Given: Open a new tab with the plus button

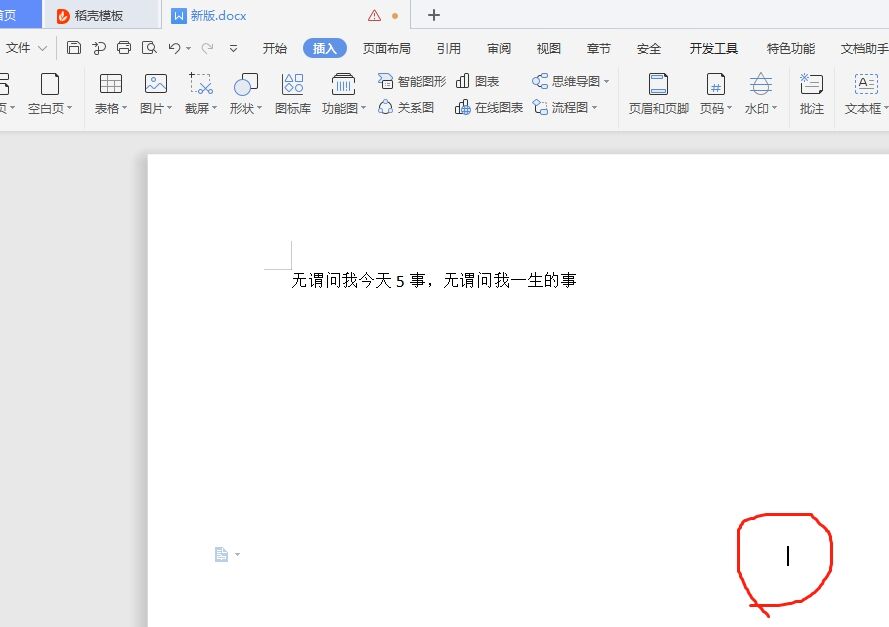Looking at the screenshot, I should tap(433, 15).
